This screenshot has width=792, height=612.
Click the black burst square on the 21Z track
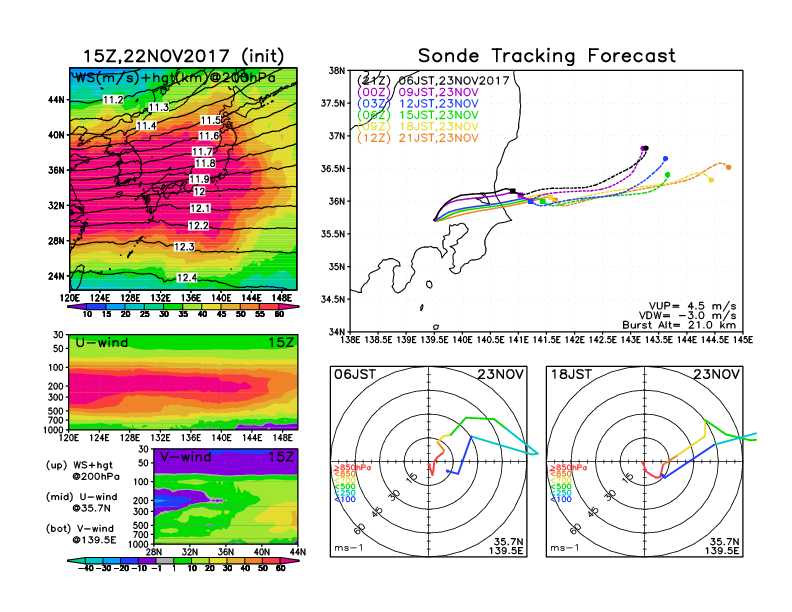[513, 191]
